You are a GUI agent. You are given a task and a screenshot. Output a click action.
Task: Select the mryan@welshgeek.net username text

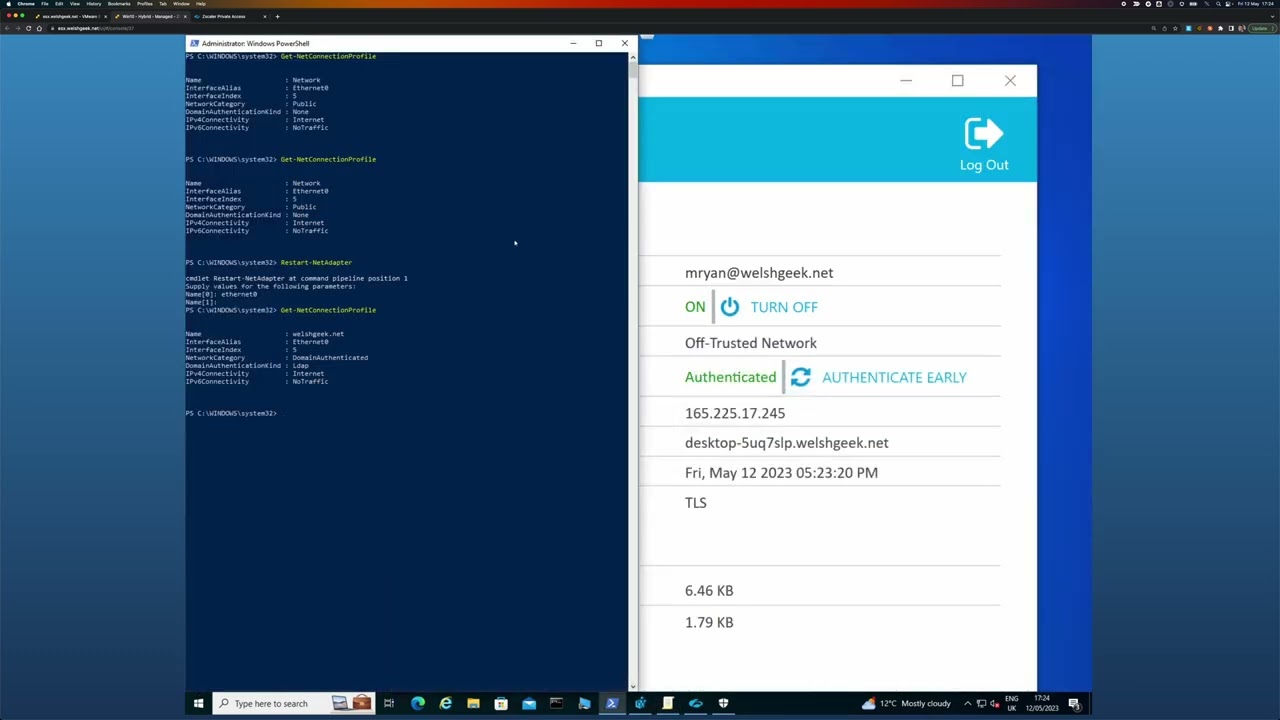(x=759, y=273)
